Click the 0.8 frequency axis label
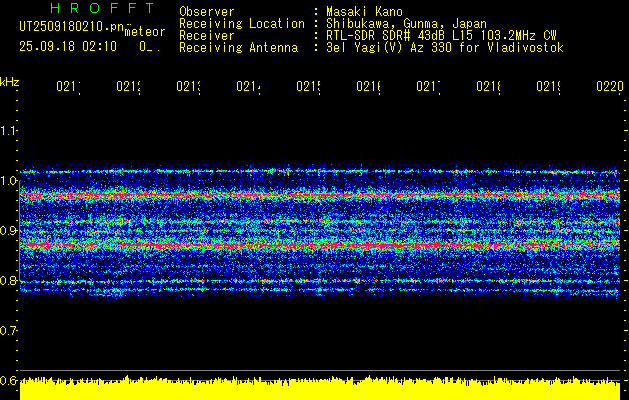 [9, 281]
